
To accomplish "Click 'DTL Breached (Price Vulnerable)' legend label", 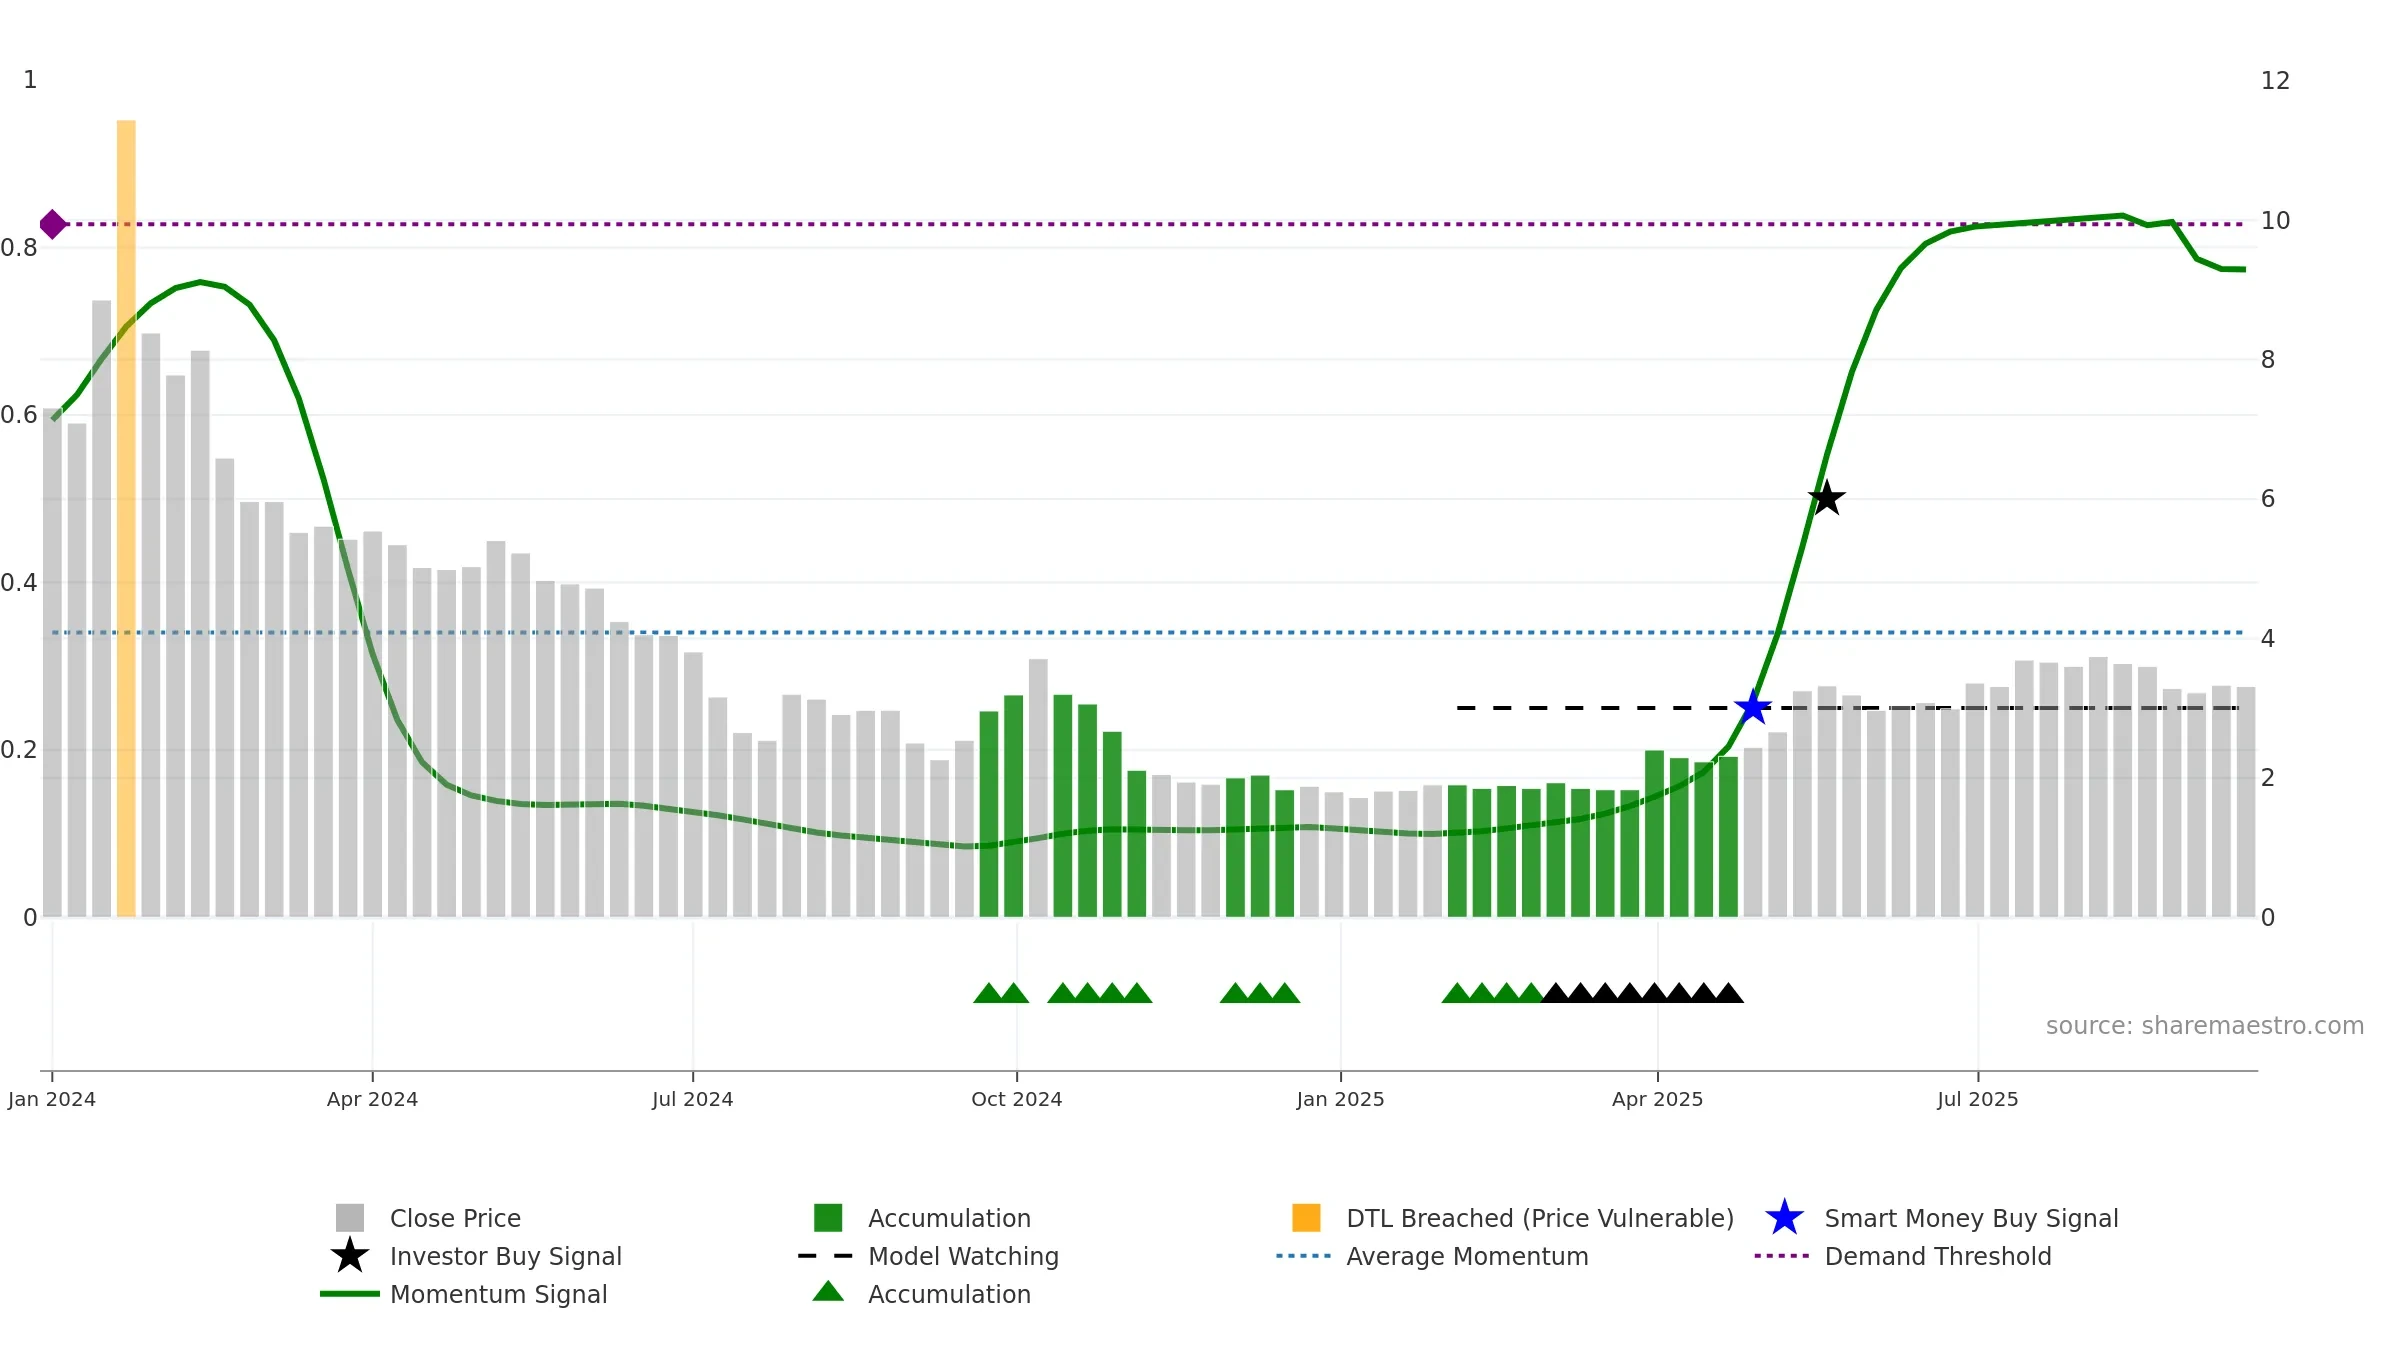I will coord(1540,1218).
